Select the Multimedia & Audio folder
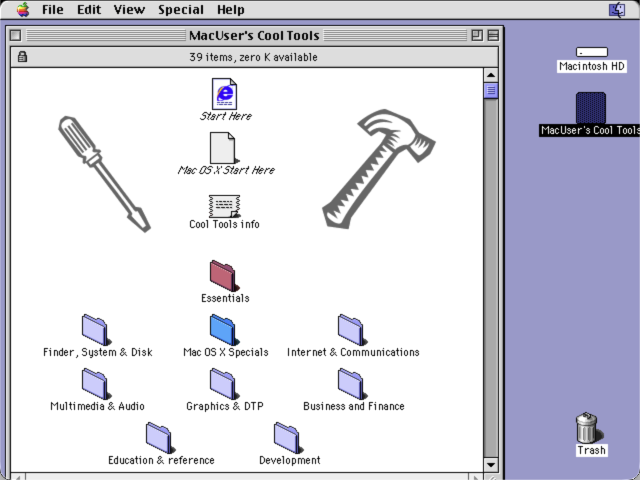This screenshot has width=640, height=480. tap(96, 384)
